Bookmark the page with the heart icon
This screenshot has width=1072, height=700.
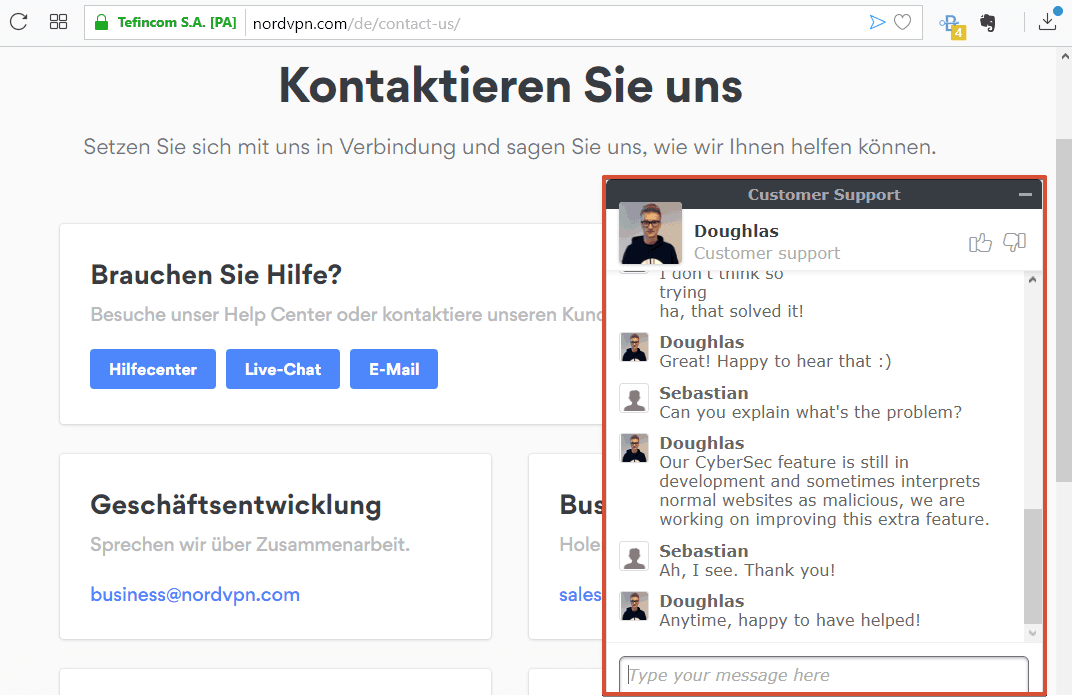pyautogui.click(x=902, y=23)
